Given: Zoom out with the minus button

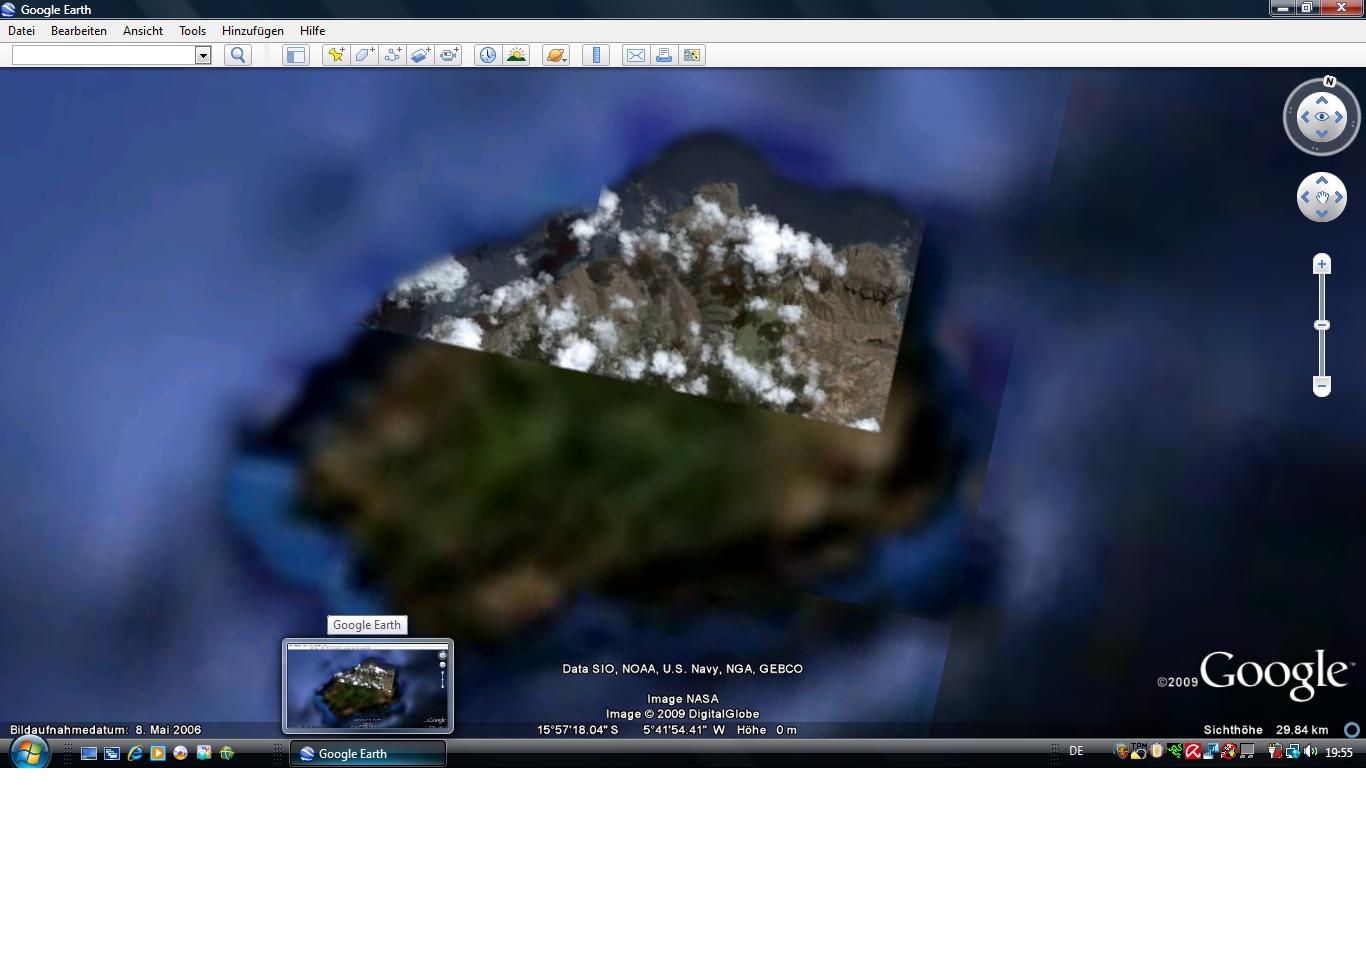Looking at the screenshot, I should (1322, 386).
